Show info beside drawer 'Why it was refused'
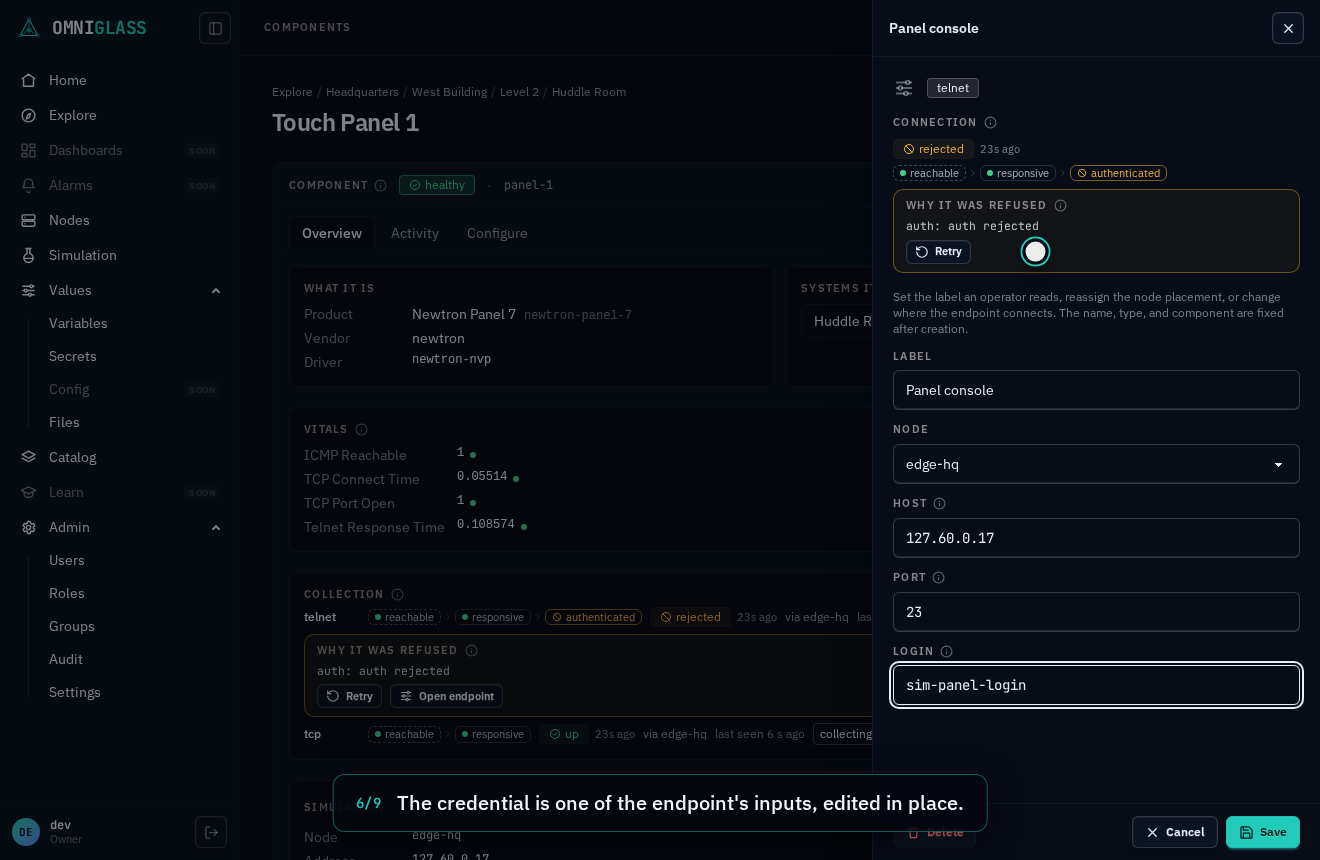This screenshot has height=860, width=1320. coord(1060,205)
